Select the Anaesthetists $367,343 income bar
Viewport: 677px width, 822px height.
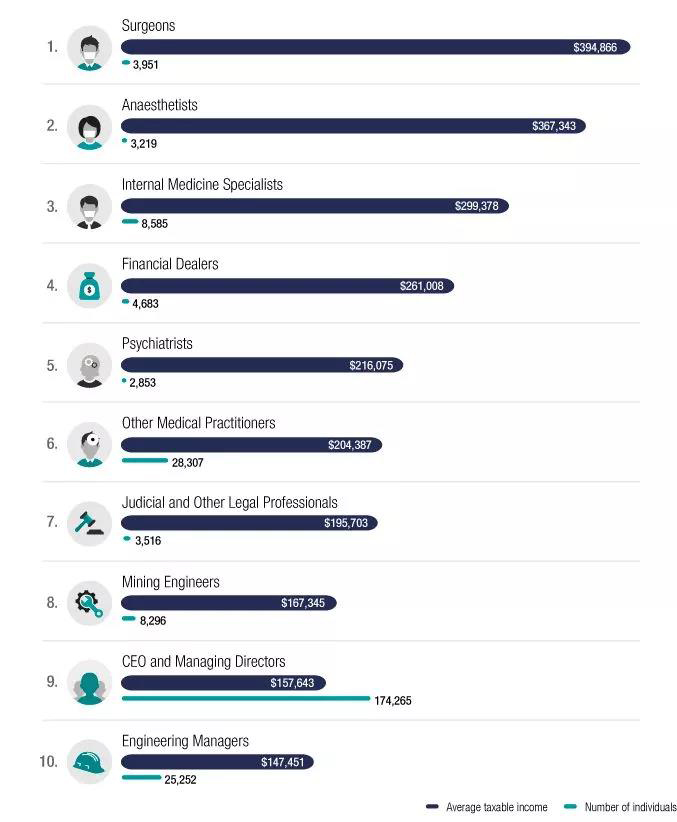(x=353, y=126)
